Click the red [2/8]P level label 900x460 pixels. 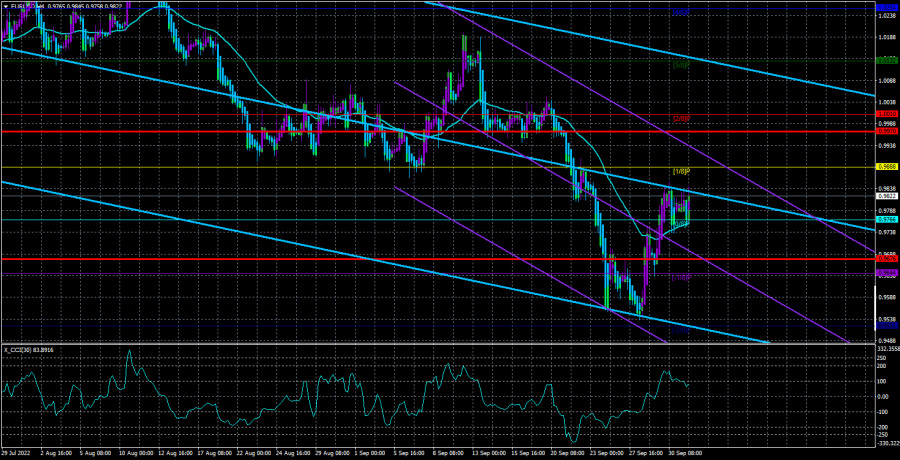(x=681, y=118)
